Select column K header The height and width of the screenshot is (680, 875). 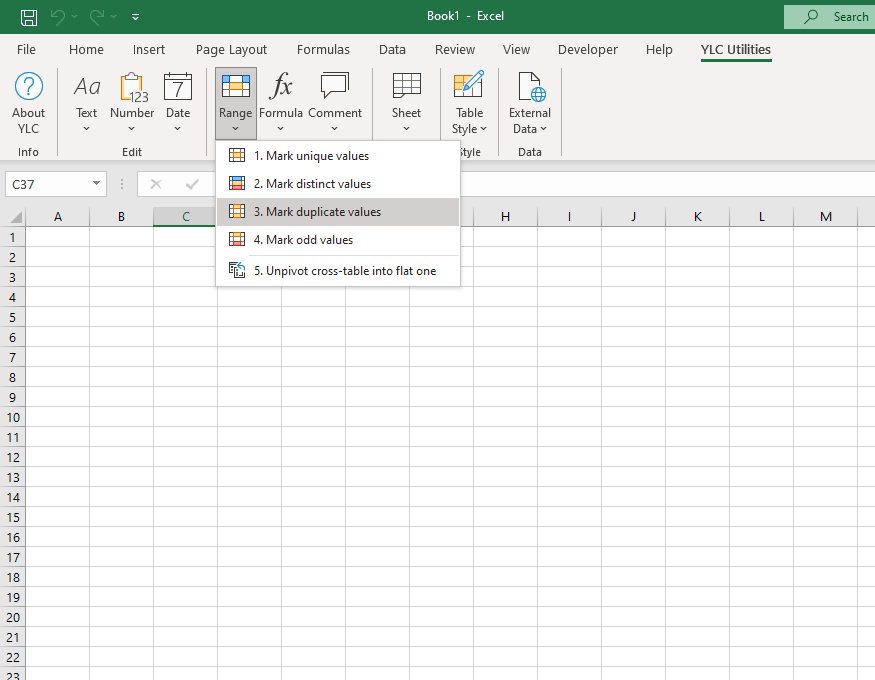point(697,217)
